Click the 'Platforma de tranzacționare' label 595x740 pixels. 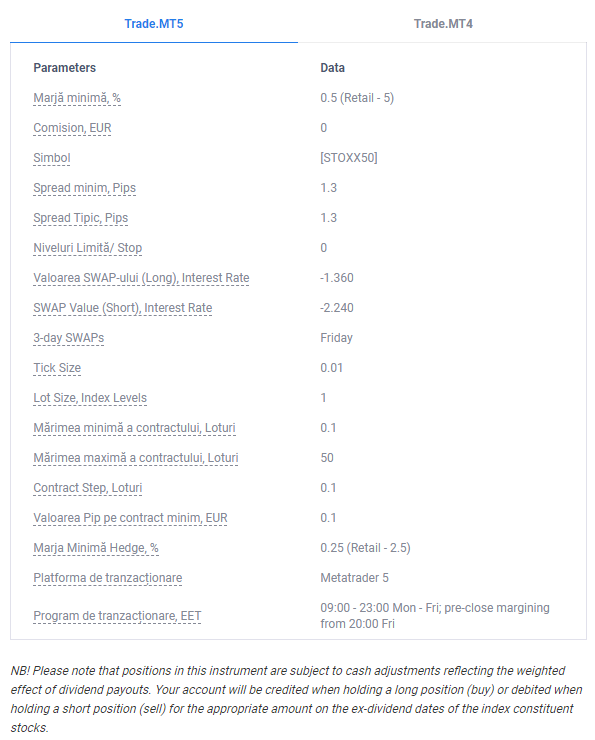click(x=108, y=578)
